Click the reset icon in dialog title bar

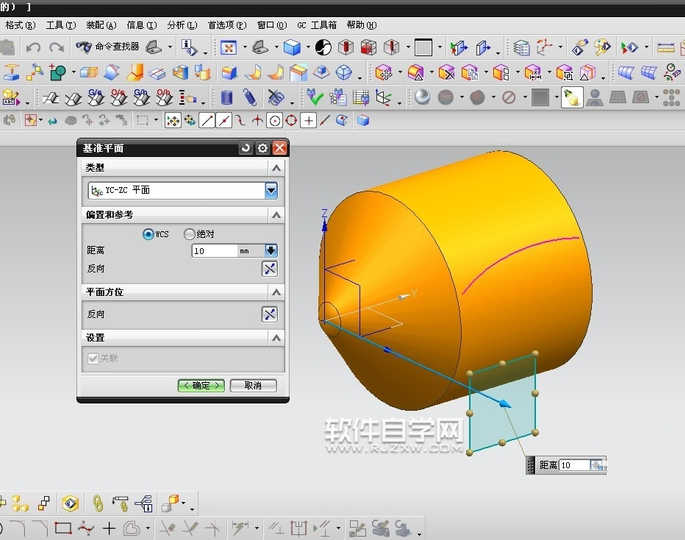(x=246, y=148)
